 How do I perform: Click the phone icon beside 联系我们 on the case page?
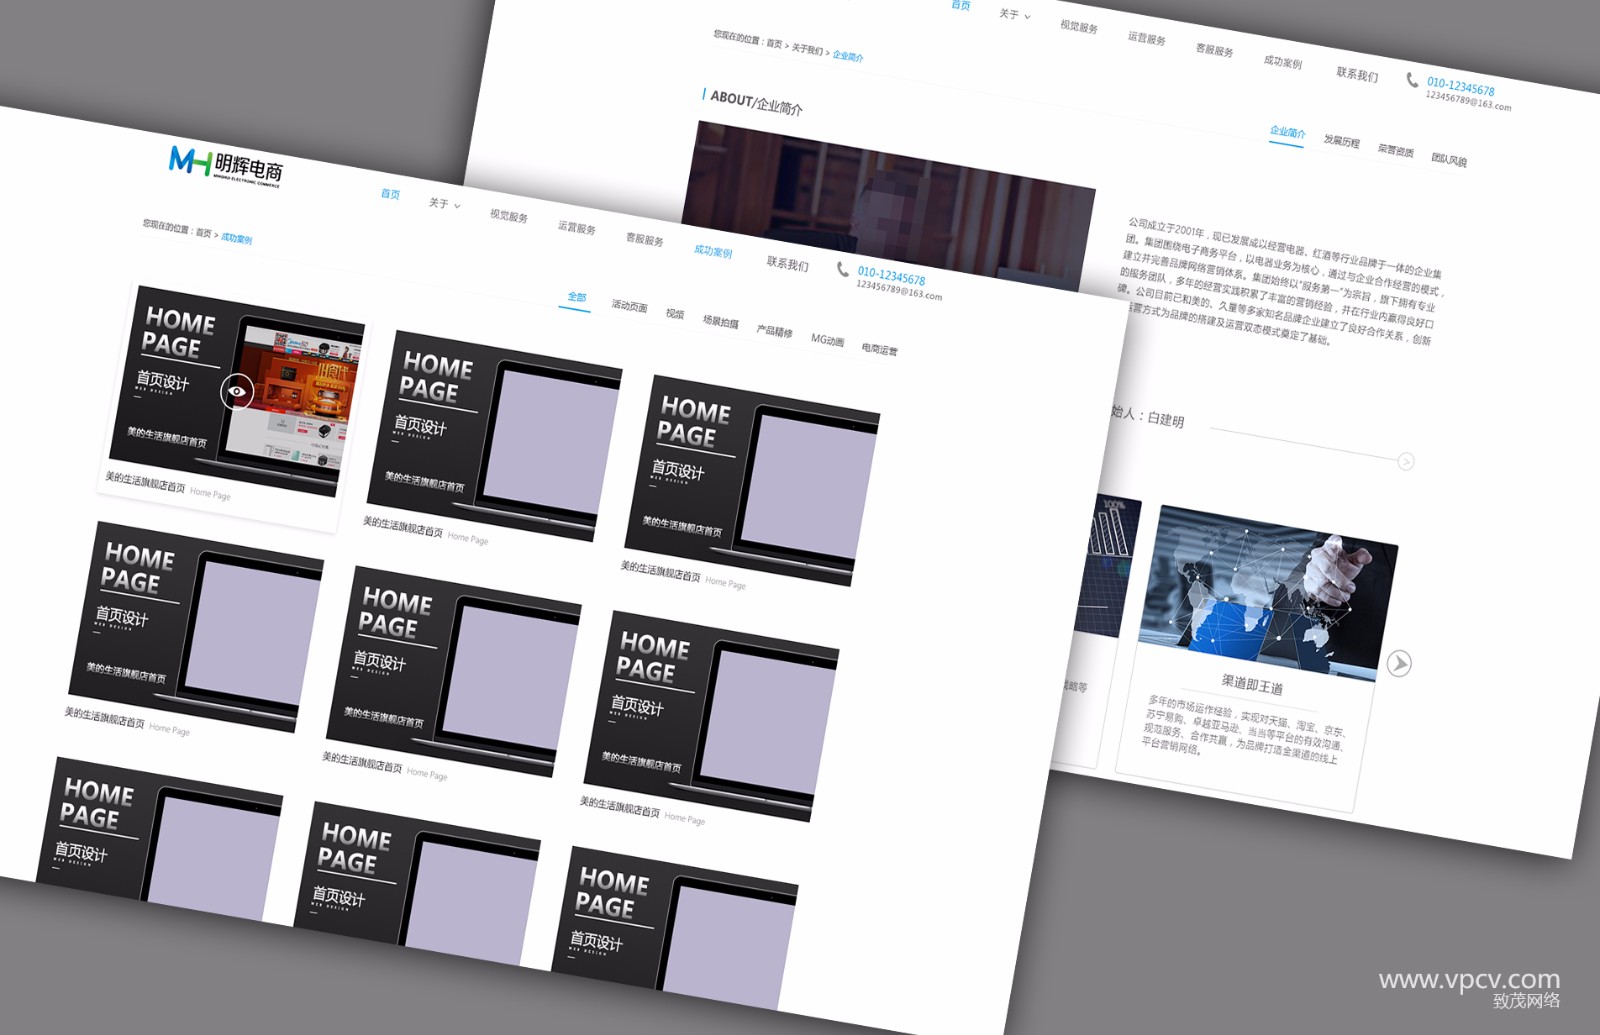[843, 268]
